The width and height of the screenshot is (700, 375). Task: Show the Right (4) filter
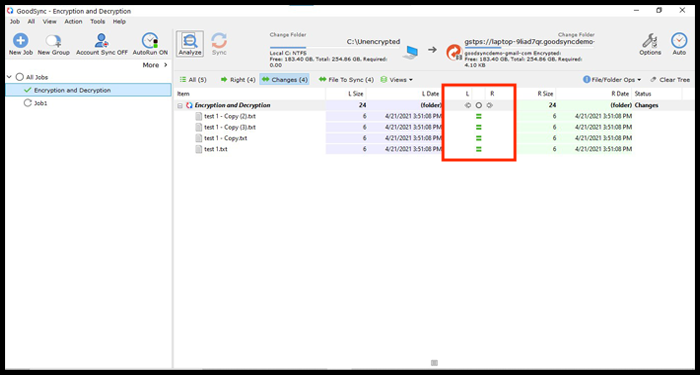point(238,79)
